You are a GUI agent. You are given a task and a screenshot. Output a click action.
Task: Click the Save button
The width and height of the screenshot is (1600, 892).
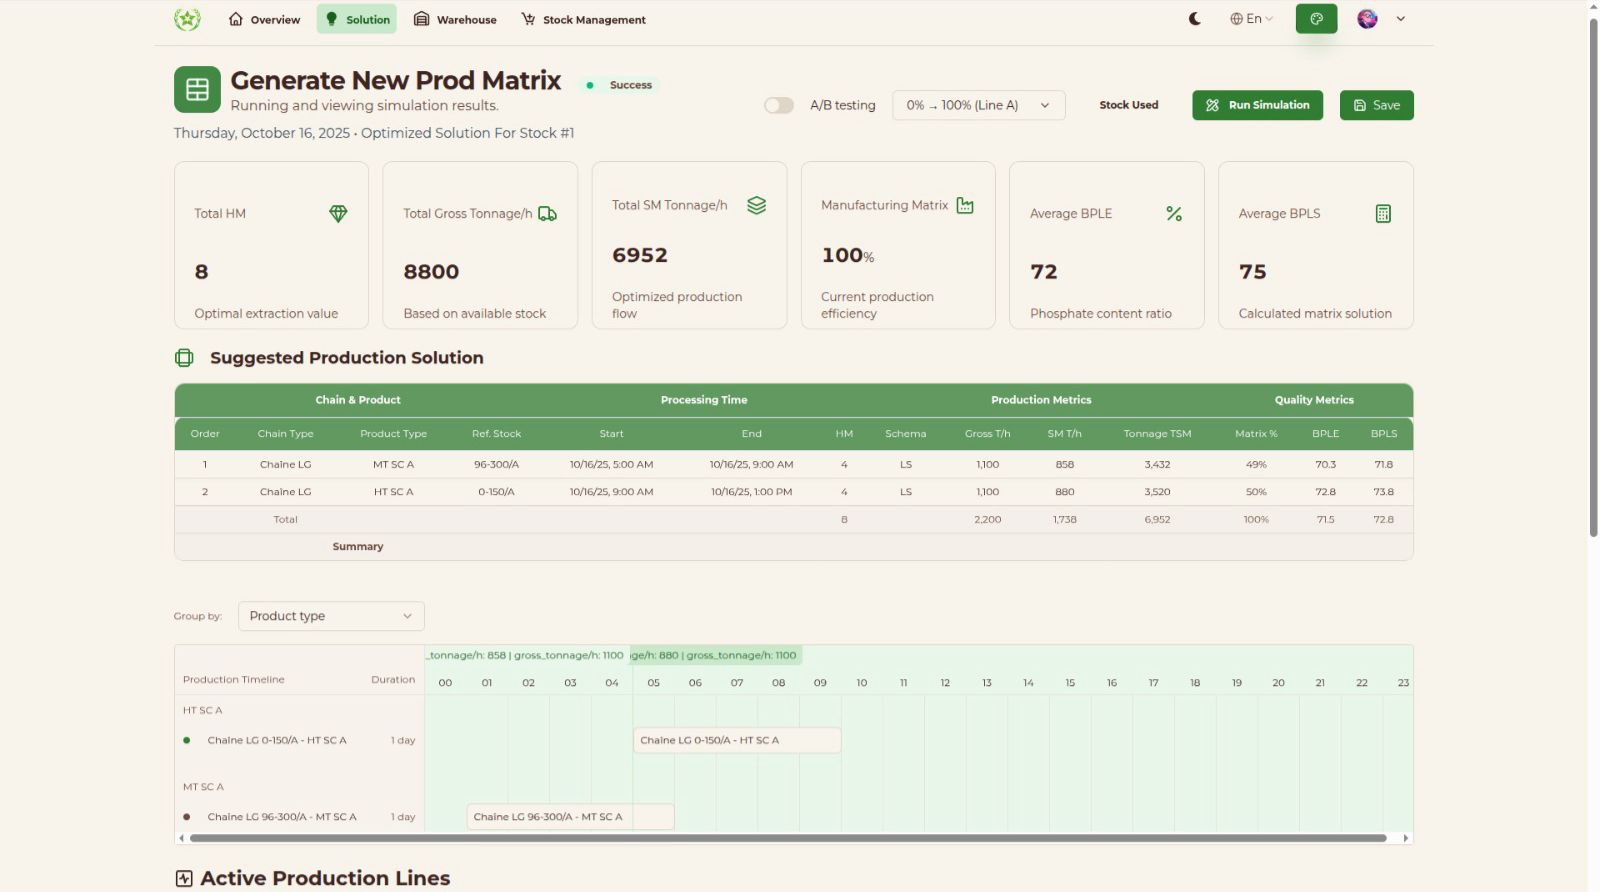[1376, 105]
